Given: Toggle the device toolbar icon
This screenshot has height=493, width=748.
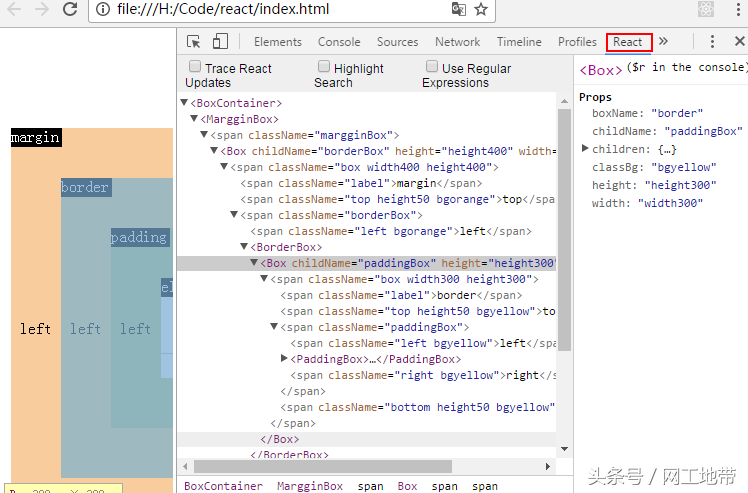Looking at the screenshot, I should (x=220, y=42).
